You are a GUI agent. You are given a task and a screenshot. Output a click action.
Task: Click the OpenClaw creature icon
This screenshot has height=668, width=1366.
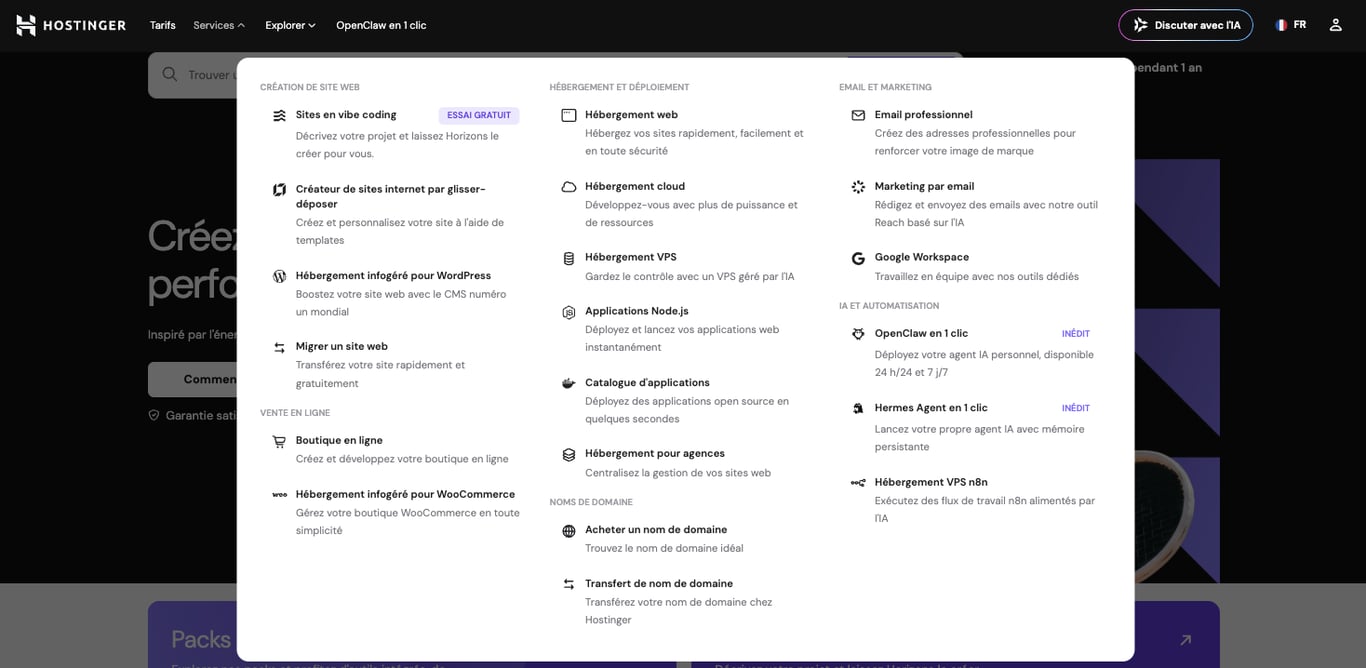click(x=858, y=334)
